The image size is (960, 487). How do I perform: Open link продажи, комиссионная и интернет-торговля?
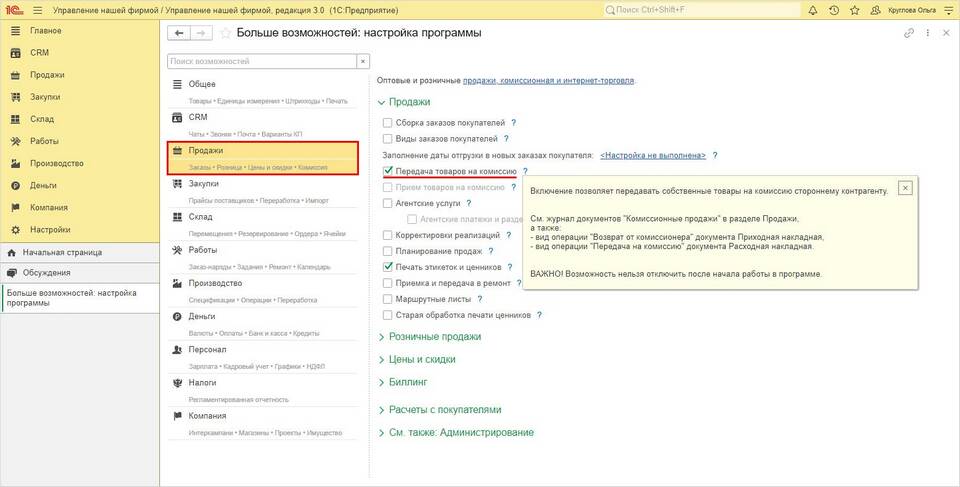coord(549,80)
